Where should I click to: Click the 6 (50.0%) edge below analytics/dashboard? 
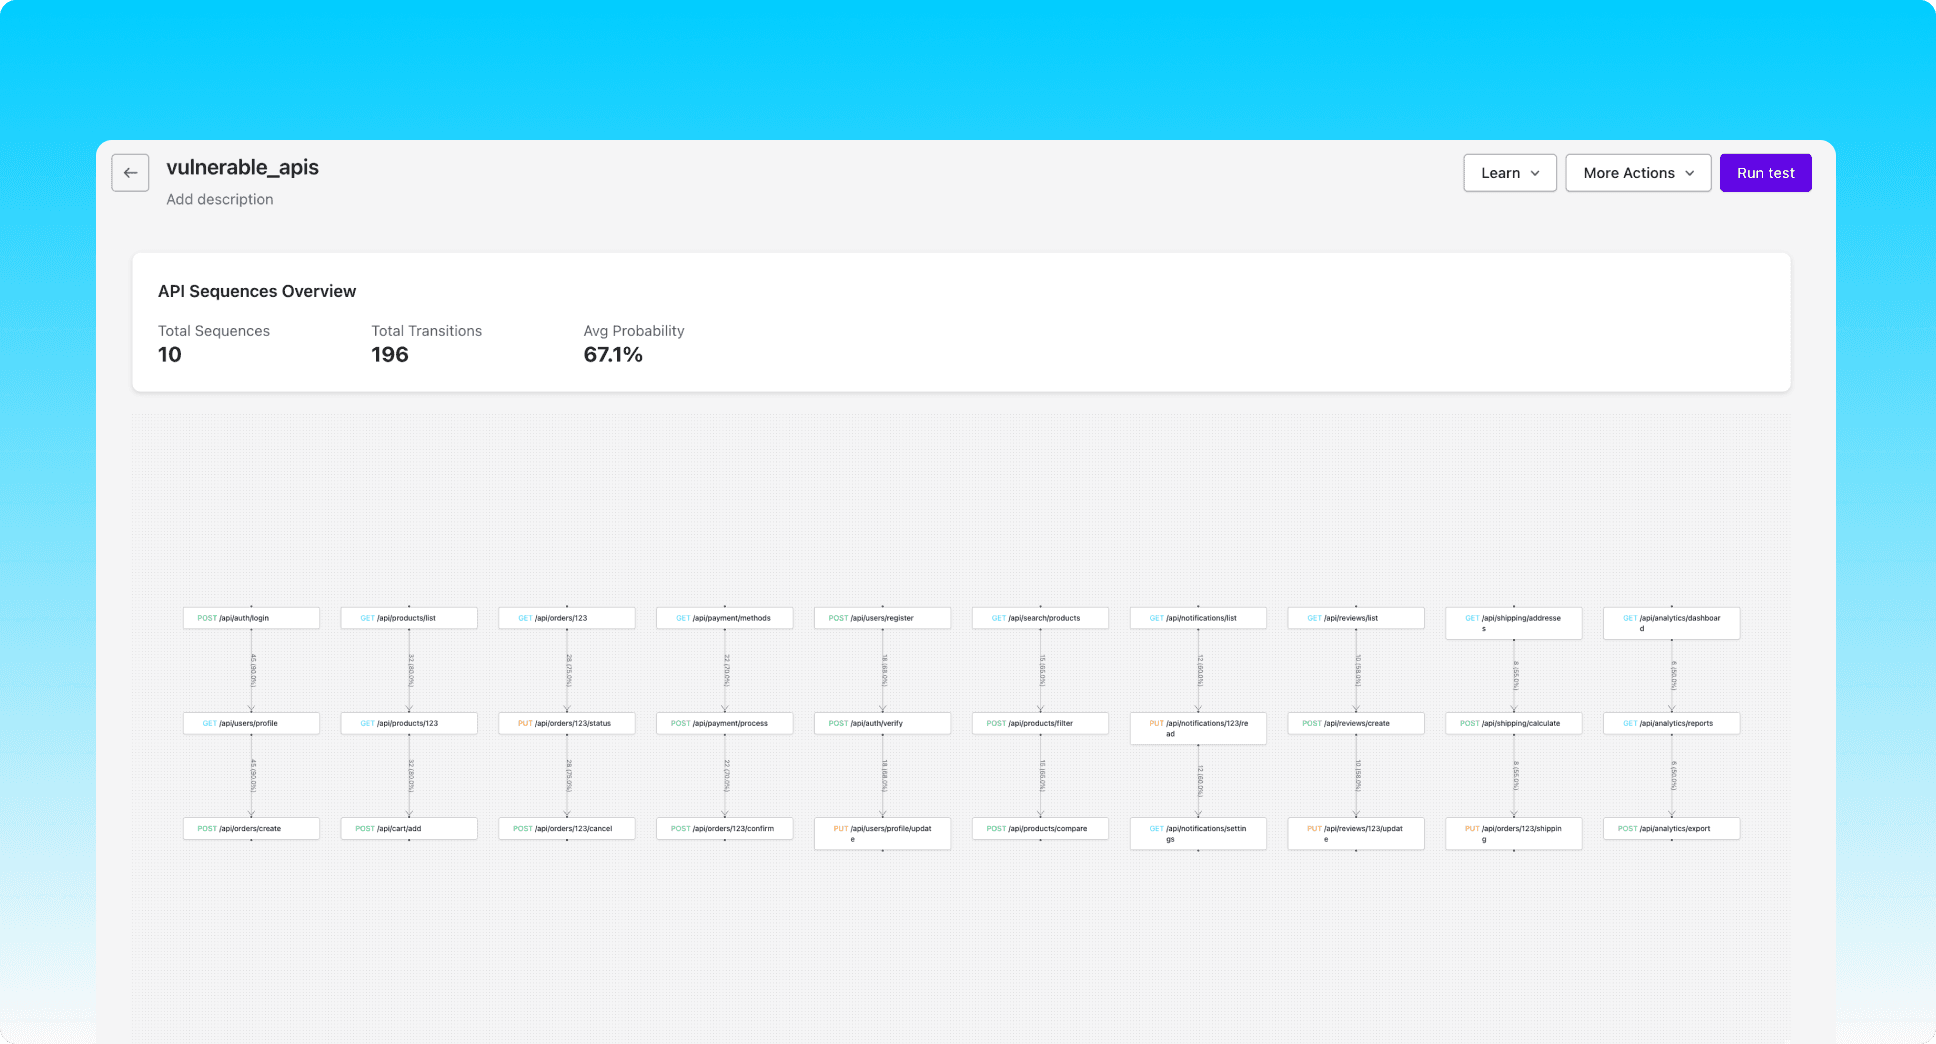pyautogui.click(x=1674, y=676)
